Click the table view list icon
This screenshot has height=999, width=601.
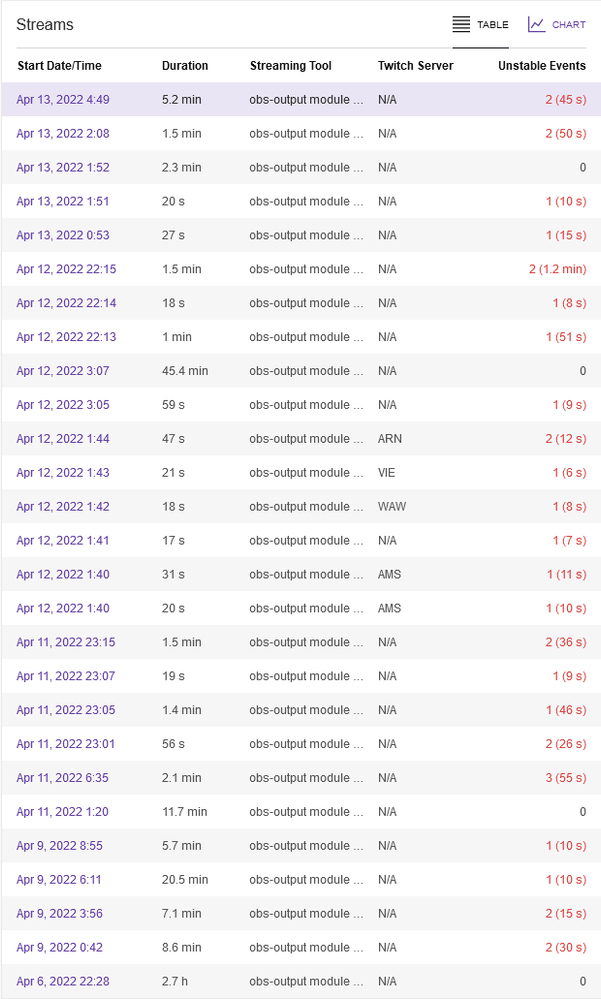[x=461, y=24]
